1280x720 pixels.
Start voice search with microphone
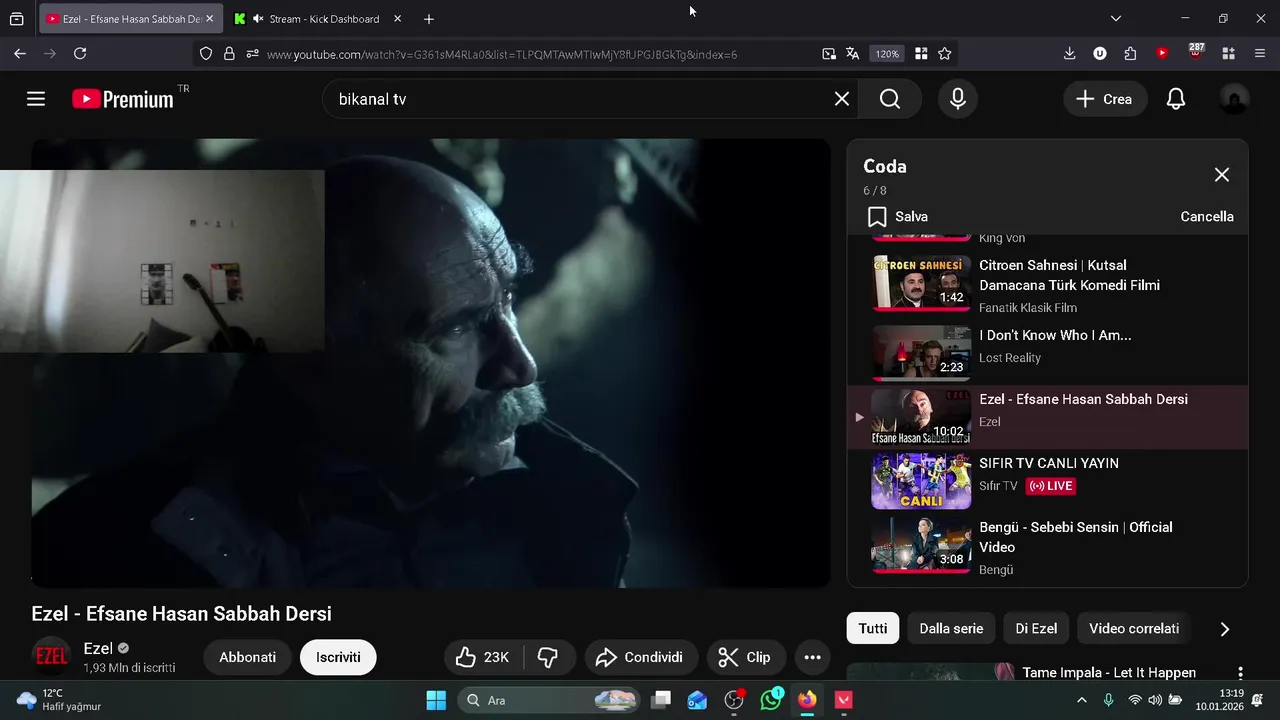958,99
